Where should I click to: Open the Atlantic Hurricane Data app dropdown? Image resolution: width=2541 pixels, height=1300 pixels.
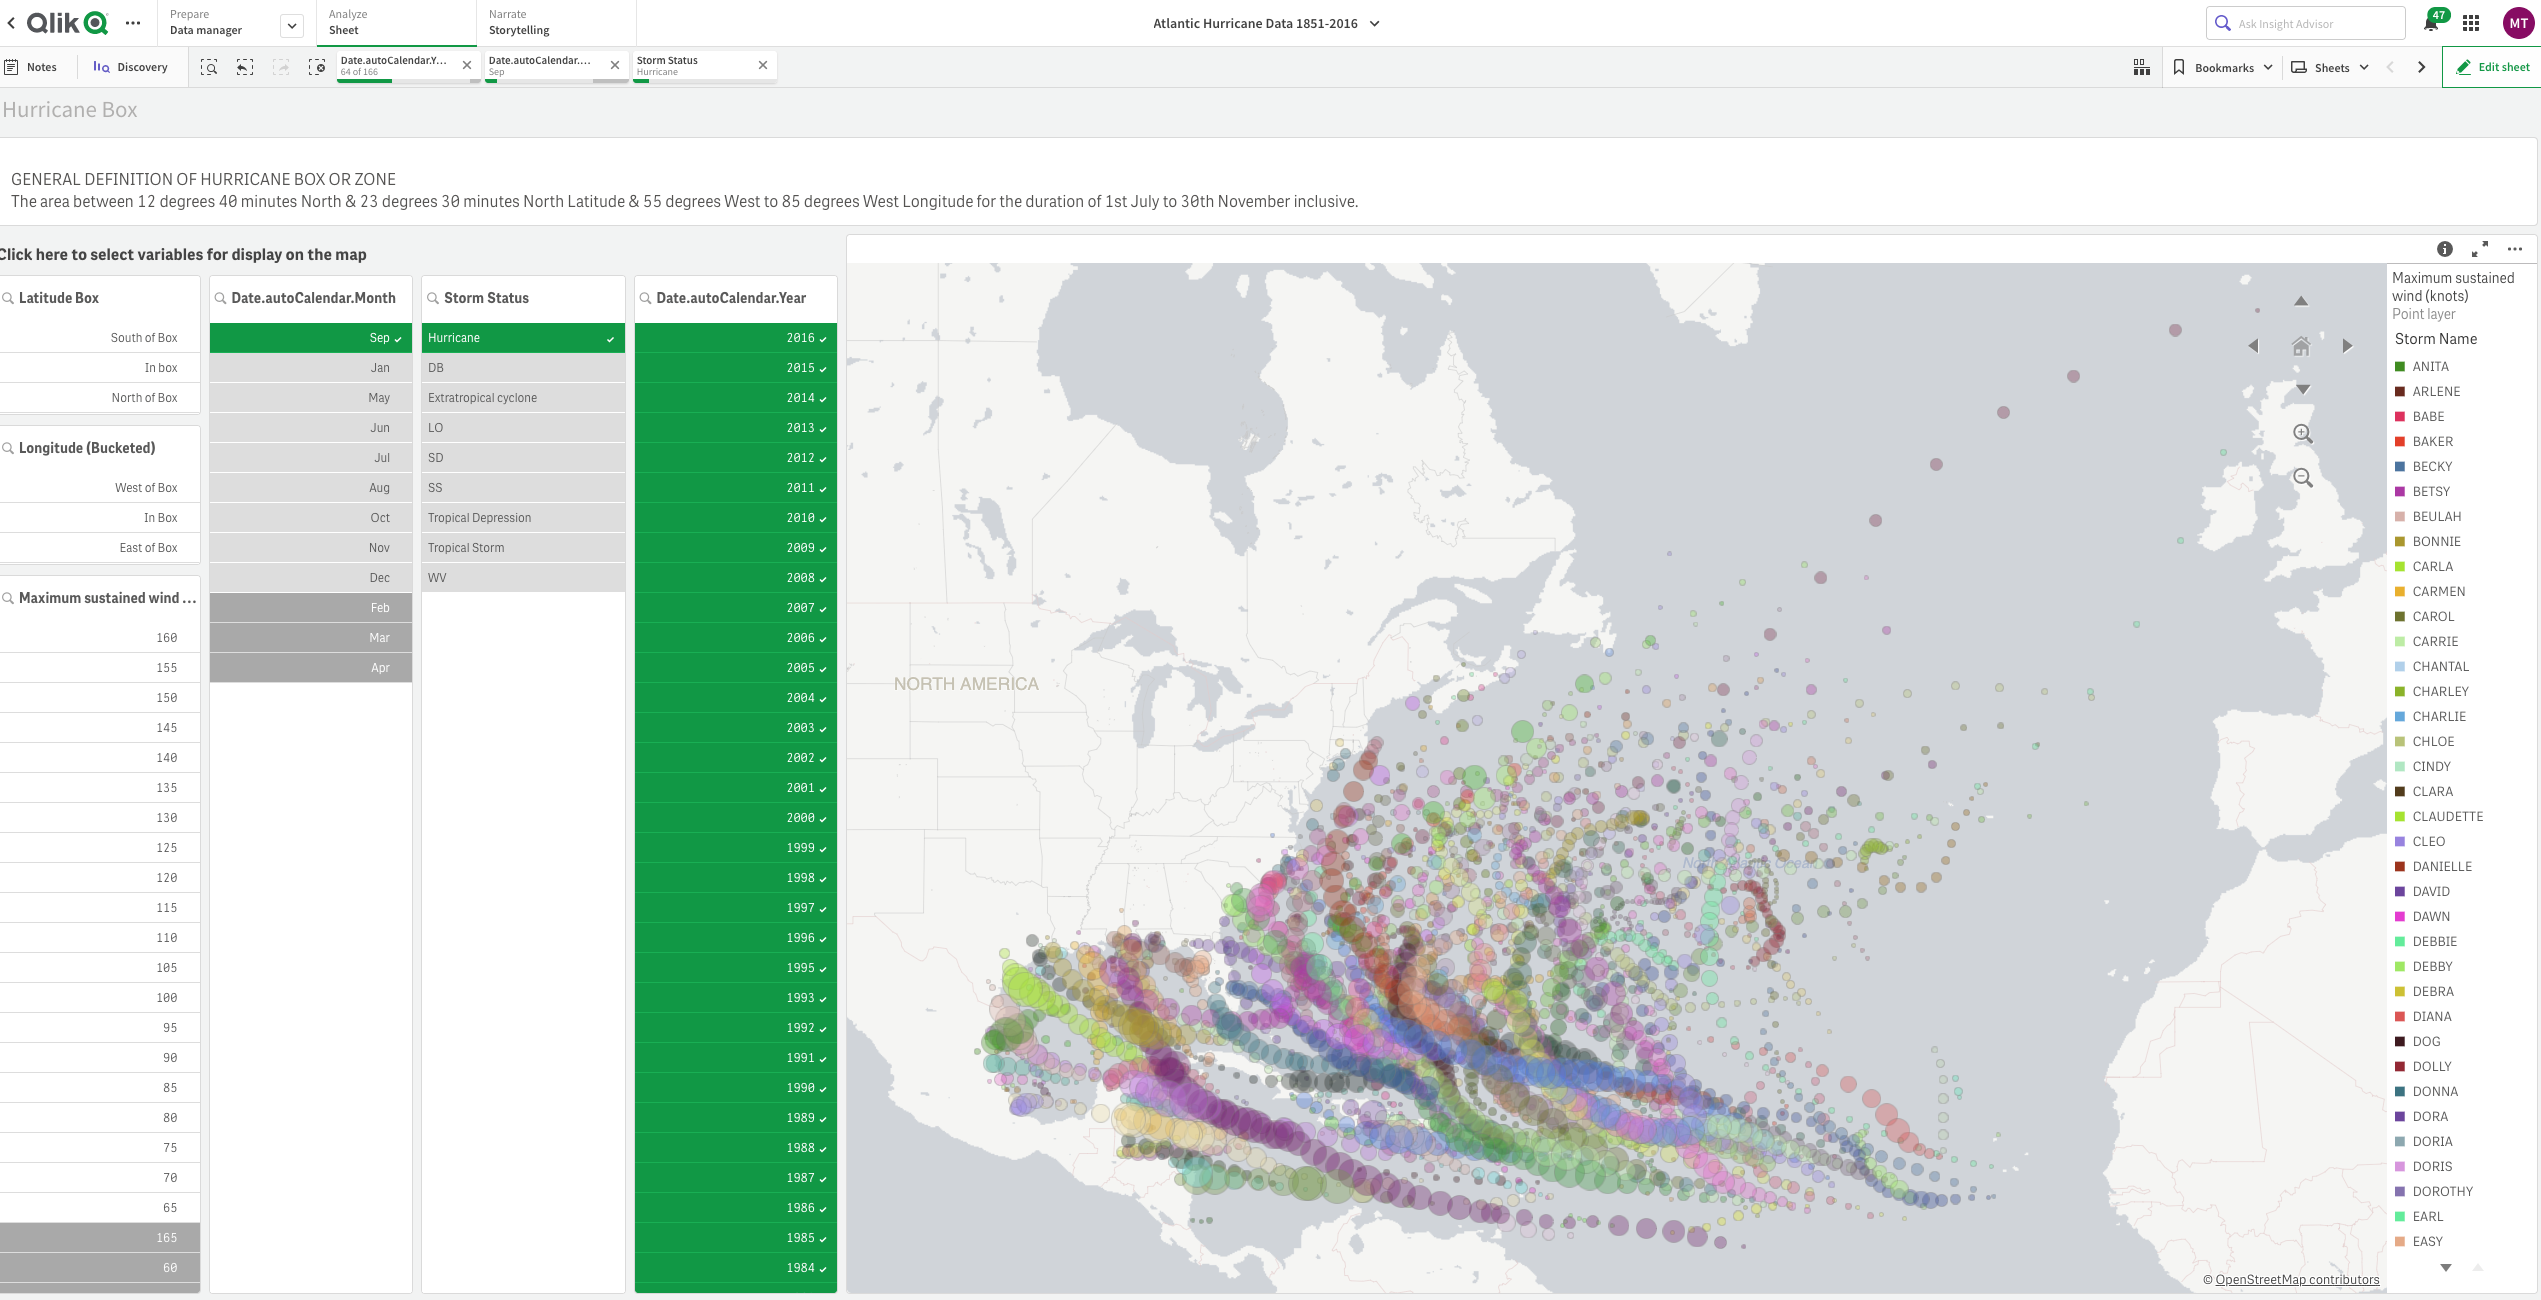point(1375,22)
